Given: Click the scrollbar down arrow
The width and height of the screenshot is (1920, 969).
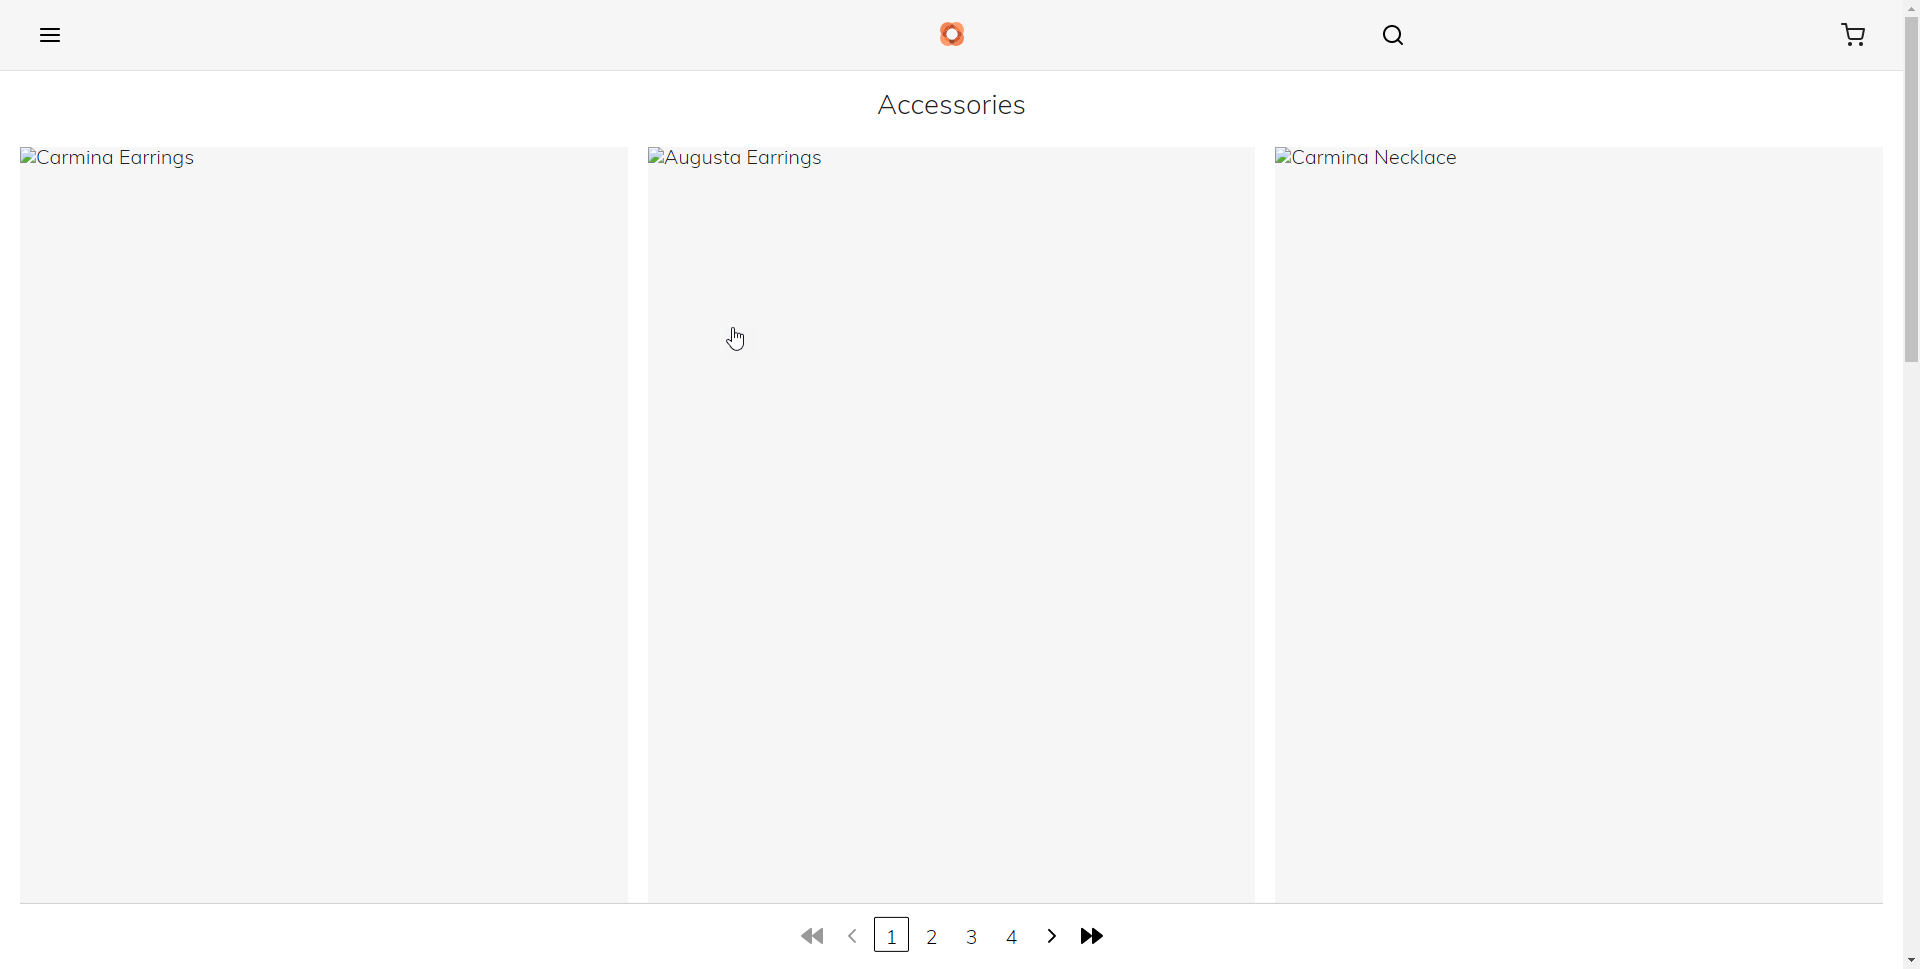Looking at the screenshot, I should tap(1911, 961).
